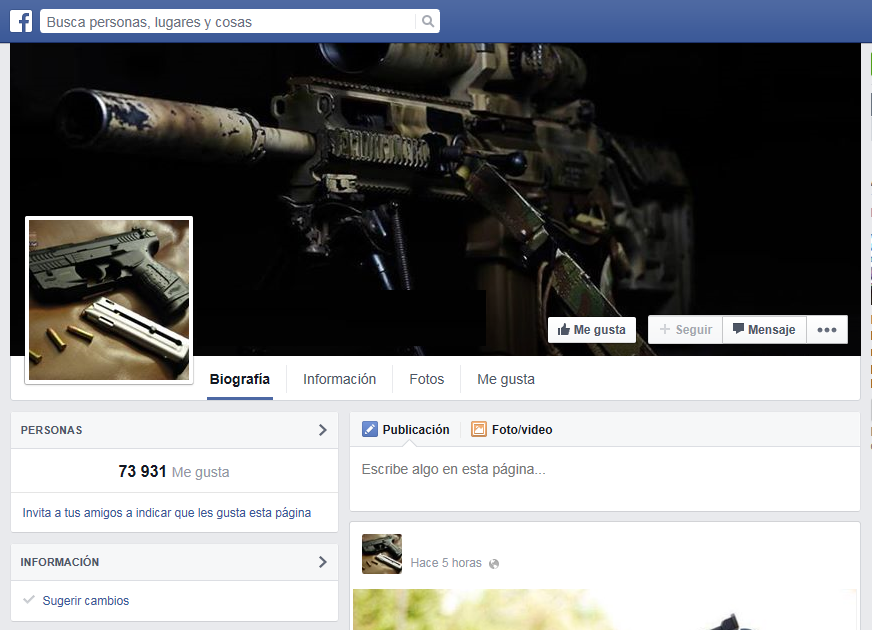Image resolution: width=872 pixels, height=630 pixels.
Task: Click the speech bubble icon on Mensaje
Action: [738, 329]
